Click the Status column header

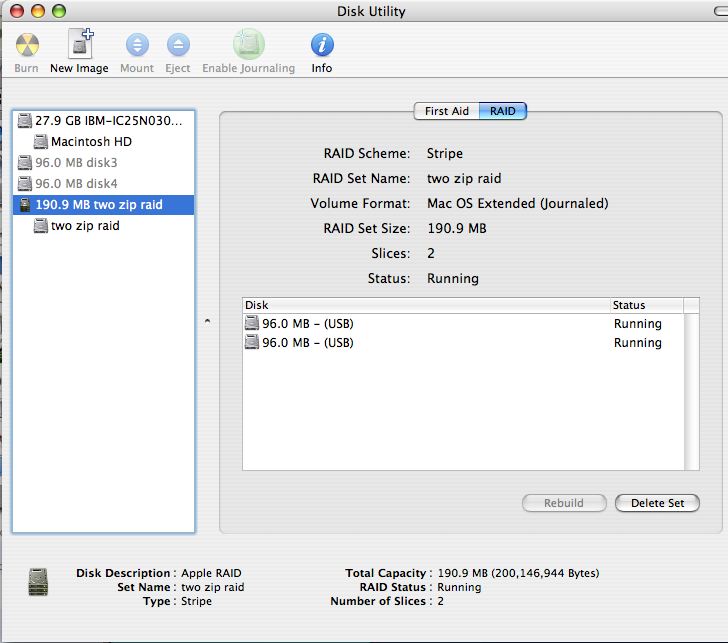646,305
